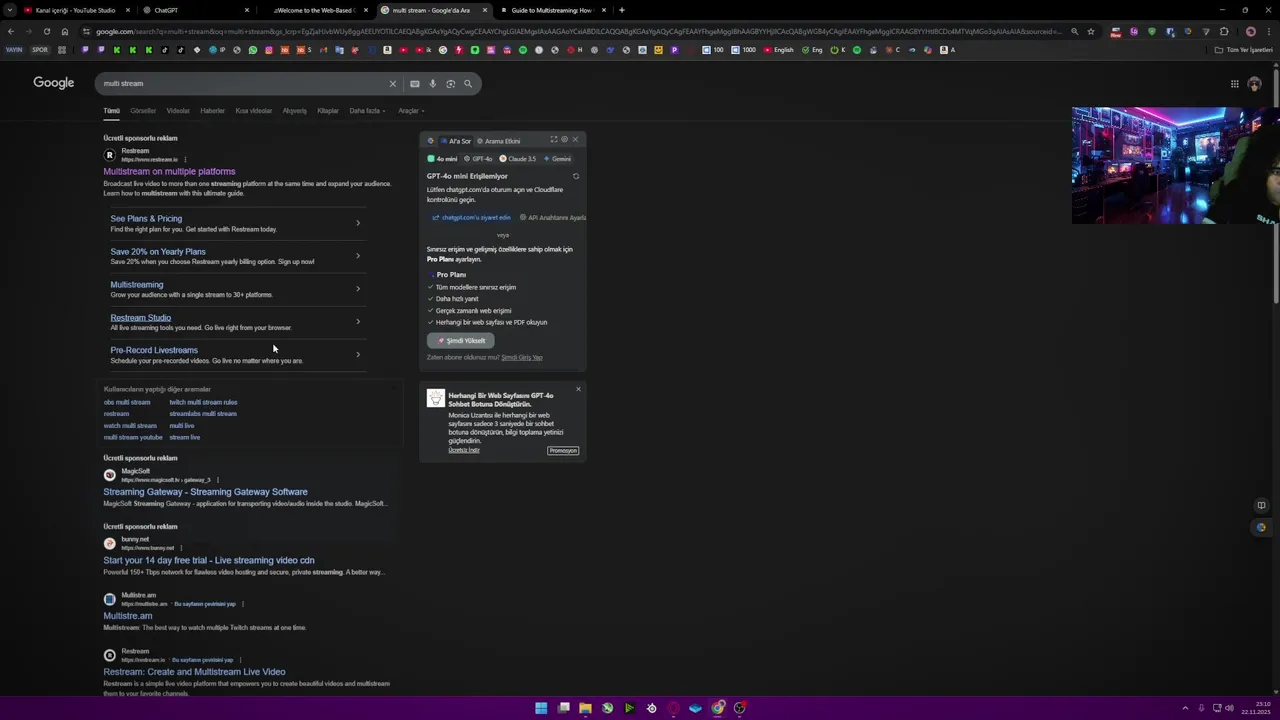Open the tab search dropdown arrow
This screenshot has height=720, width=1280.
[x=10, y=10]
